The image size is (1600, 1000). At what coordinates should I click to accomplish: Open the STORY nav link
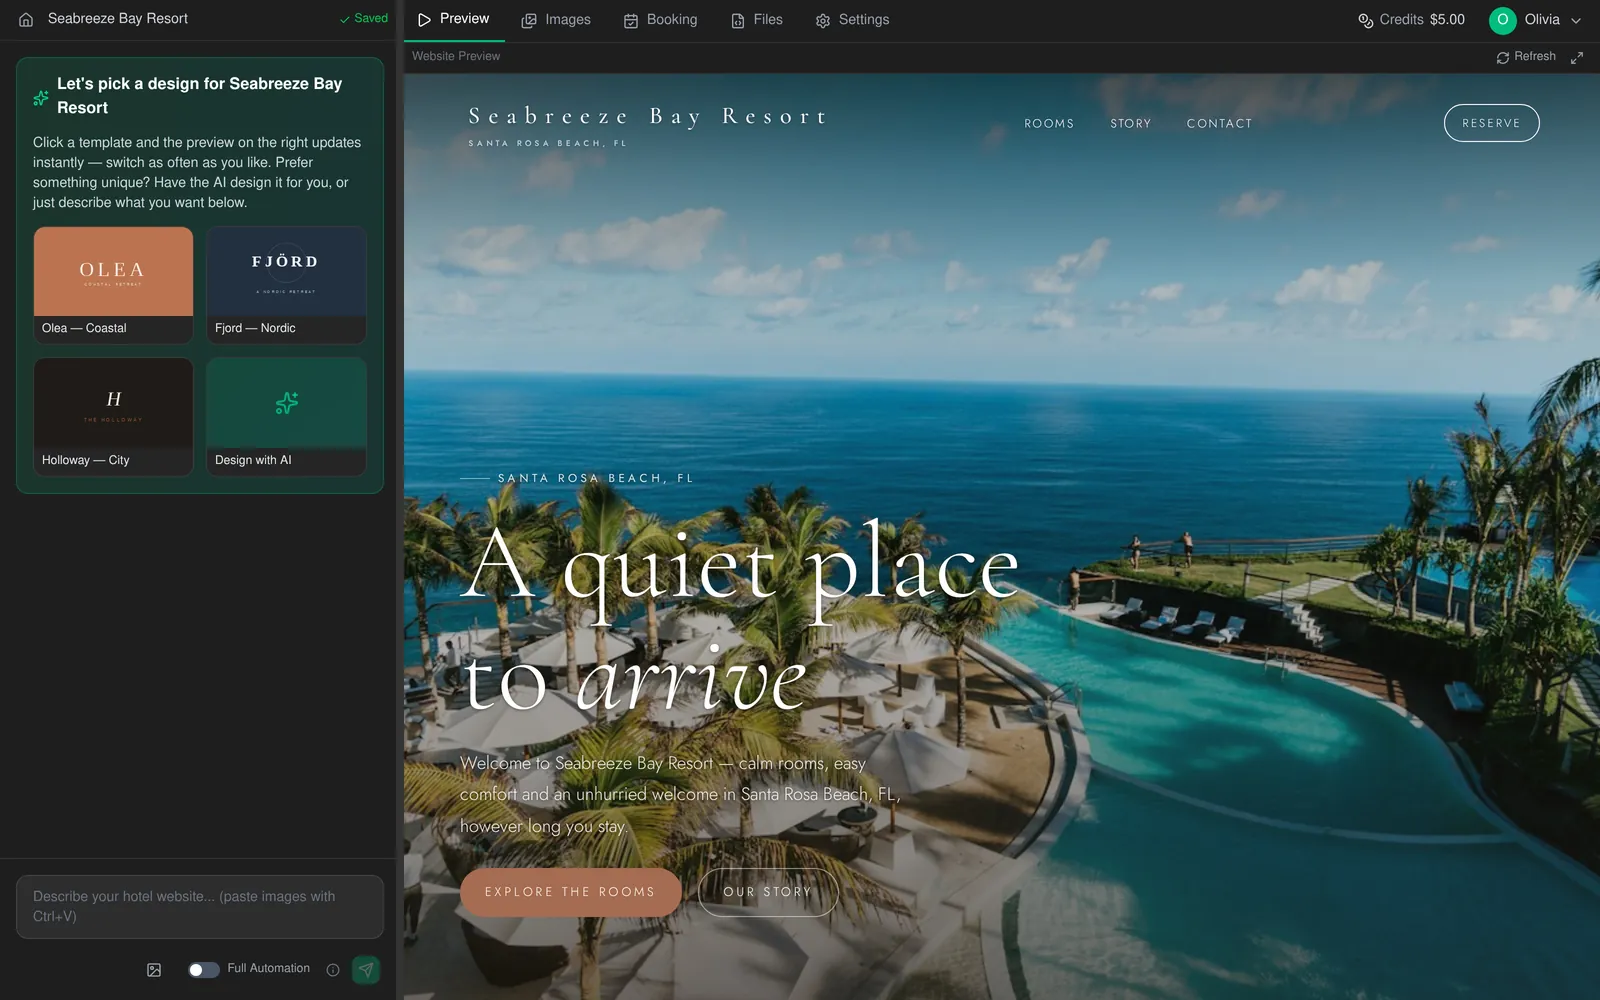1130,124
